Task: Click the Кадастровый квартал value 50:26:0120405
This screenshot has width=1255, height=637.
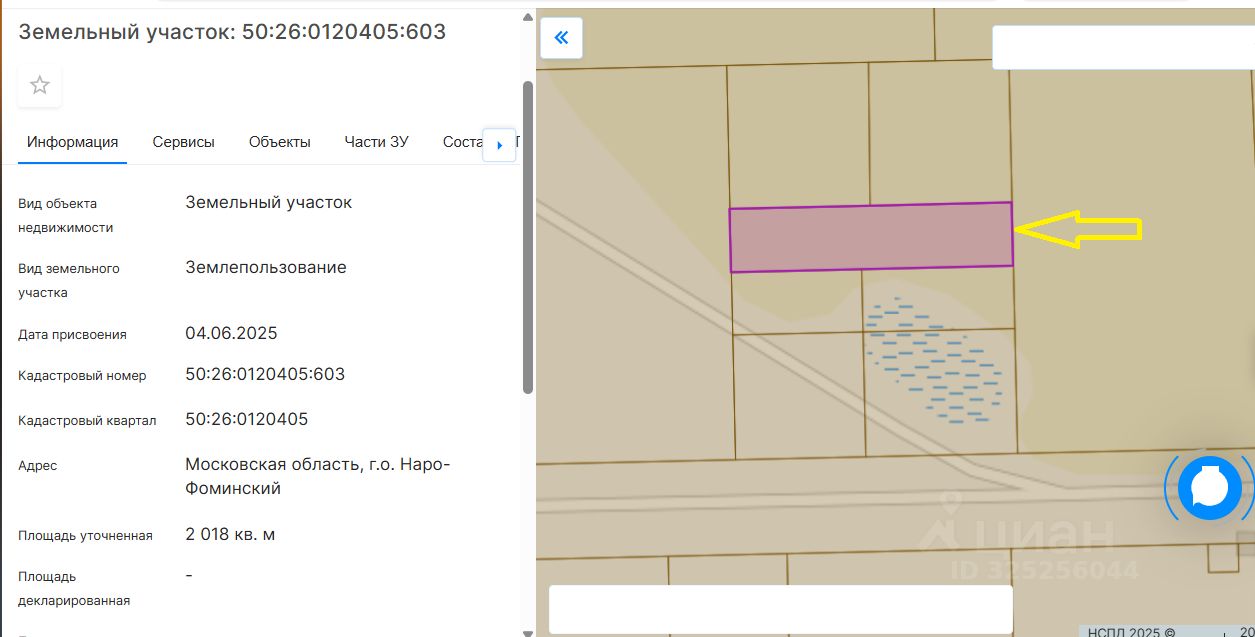Action: pyautogui.click(x=246, y=419)
